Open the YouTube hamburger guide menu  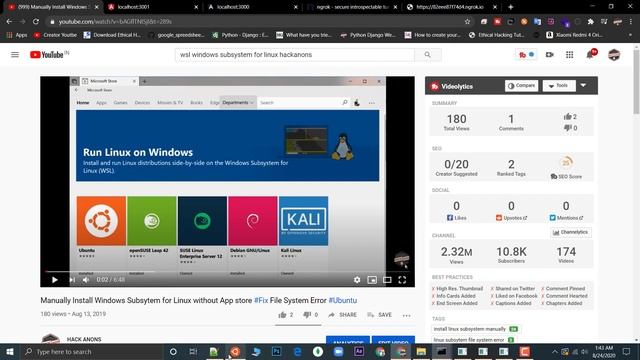(15, 55)
